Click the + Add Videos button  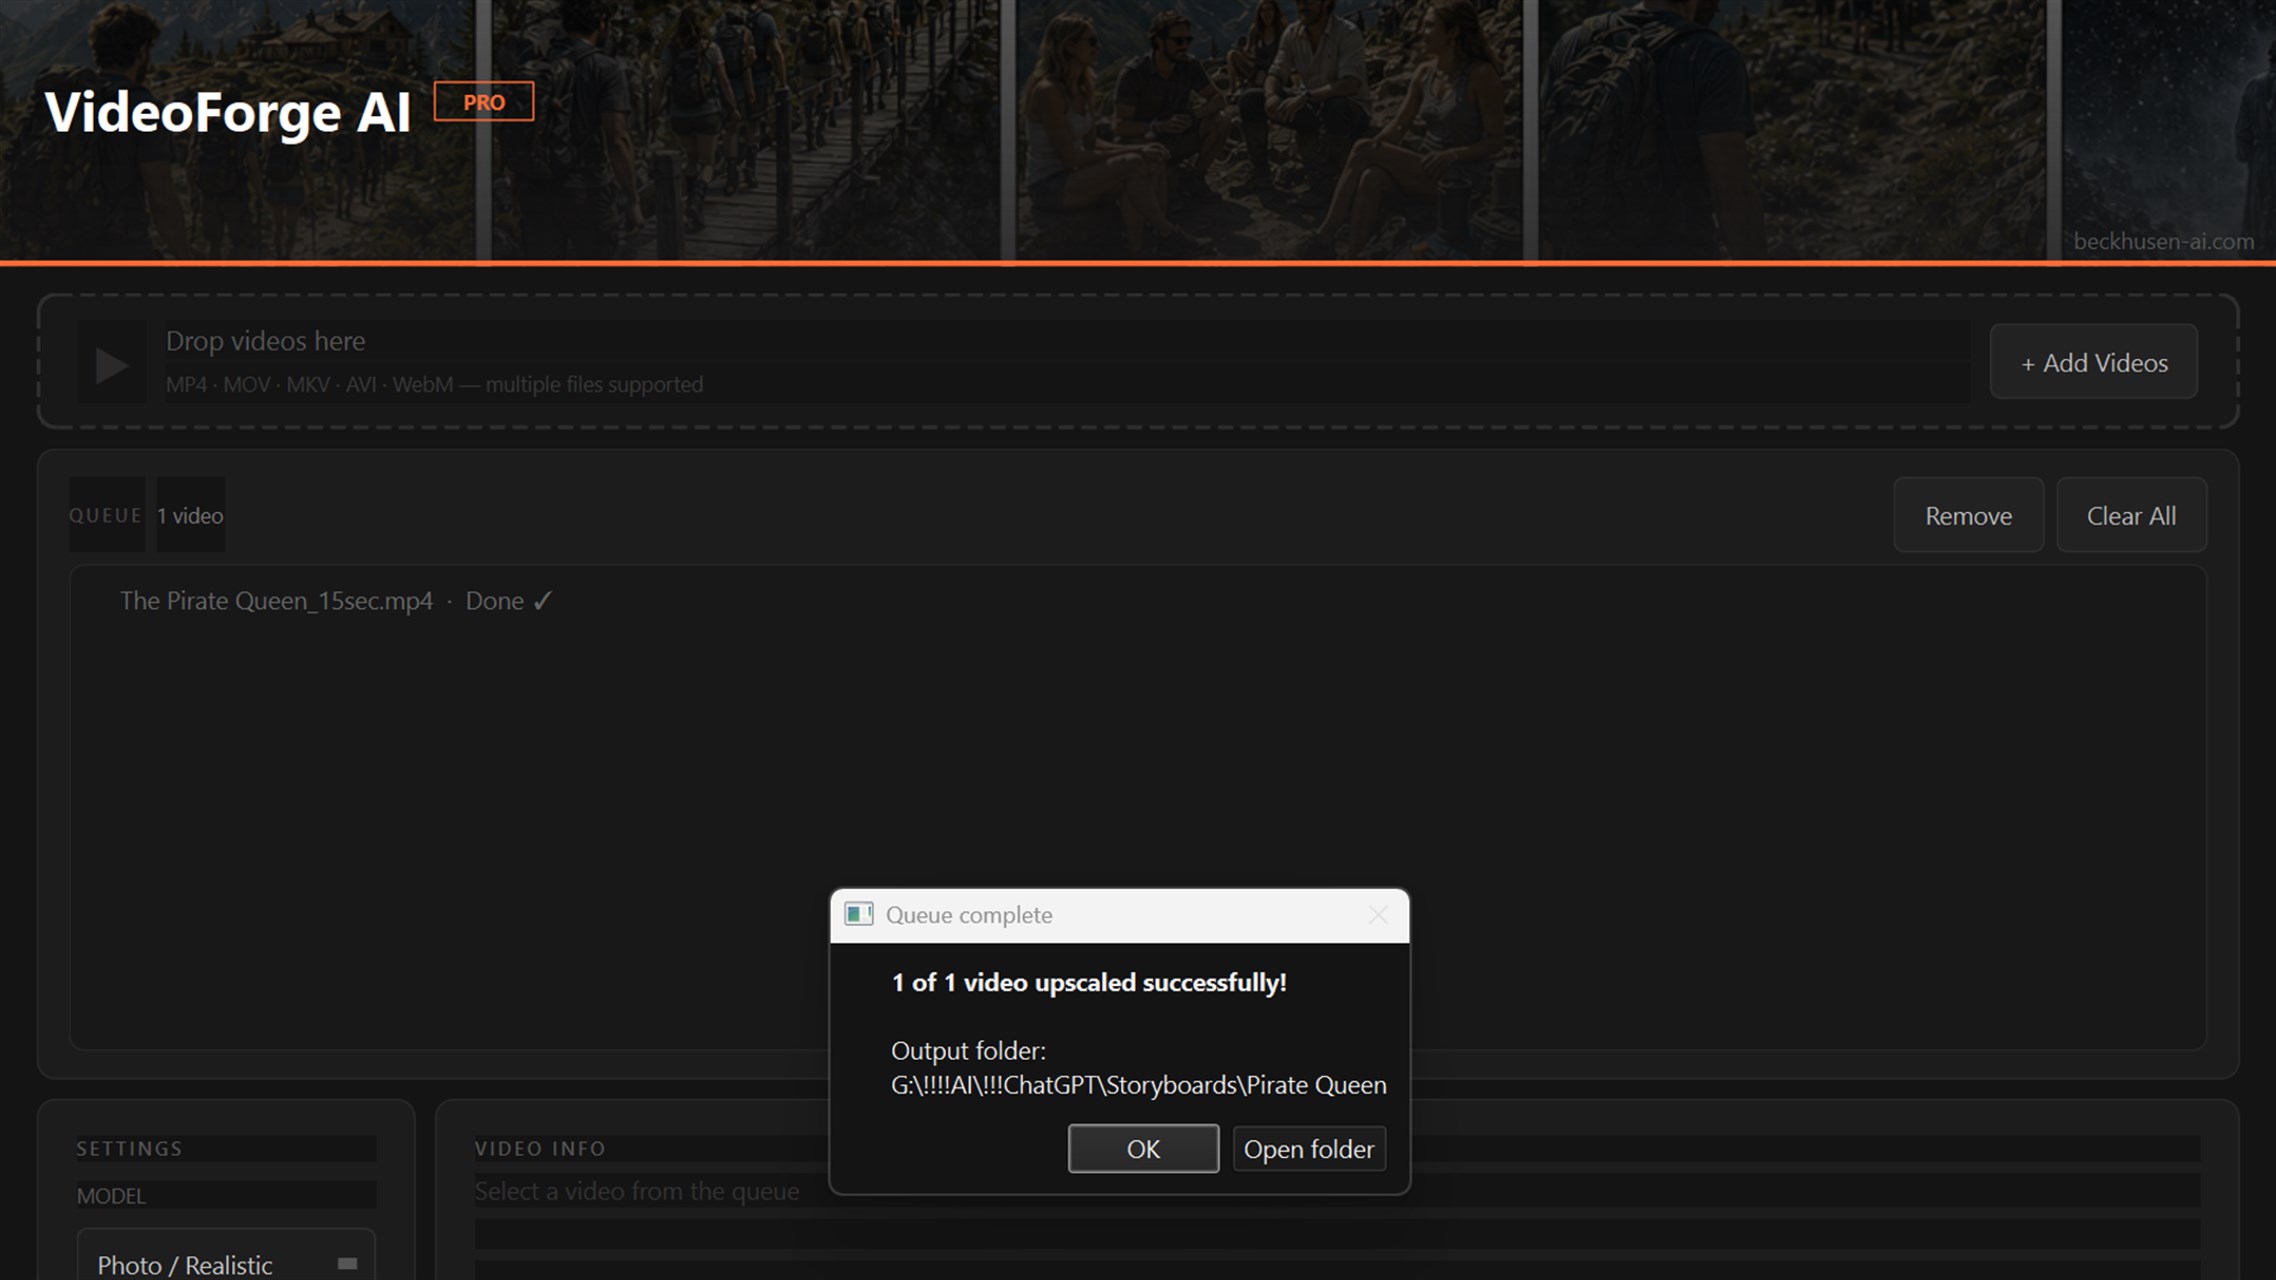click(2094, 362)
